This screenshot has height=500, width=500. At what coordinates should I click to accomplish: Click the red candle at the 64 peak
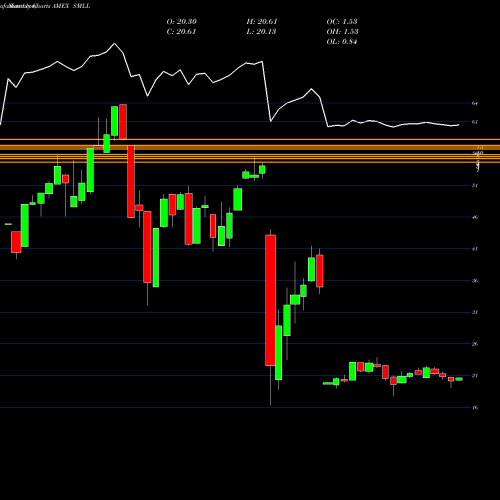click(123, 122)
